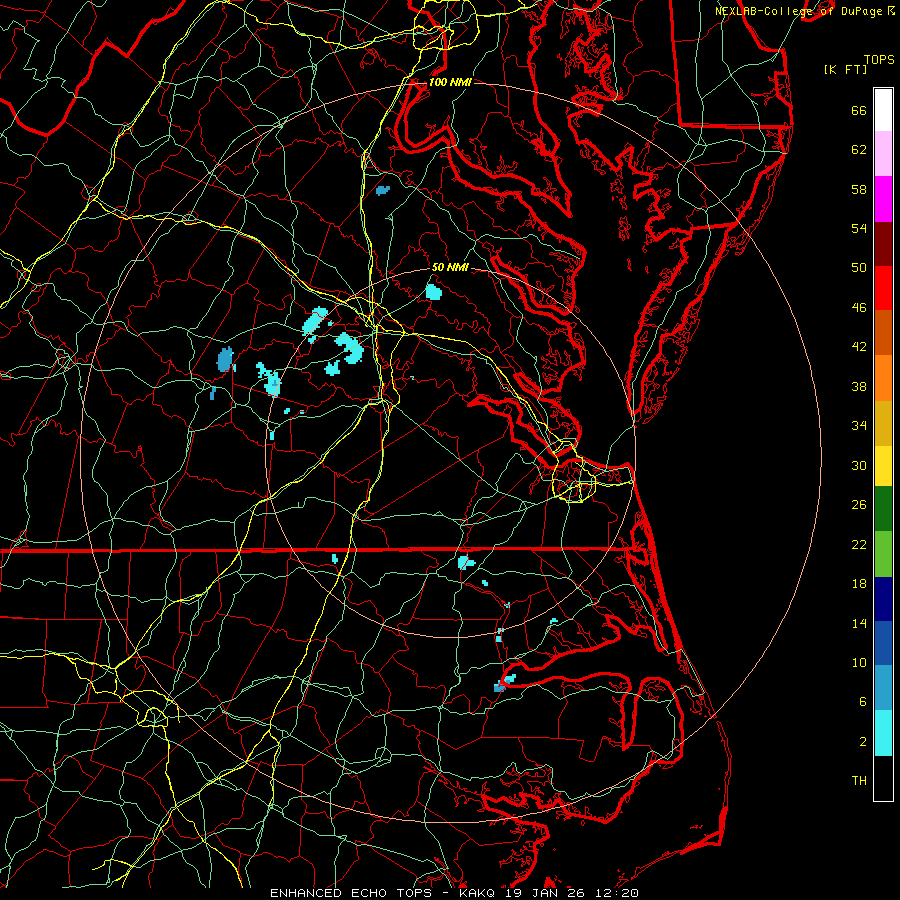
Task: Pick the medium blue legend swatch
Action: 883,643
